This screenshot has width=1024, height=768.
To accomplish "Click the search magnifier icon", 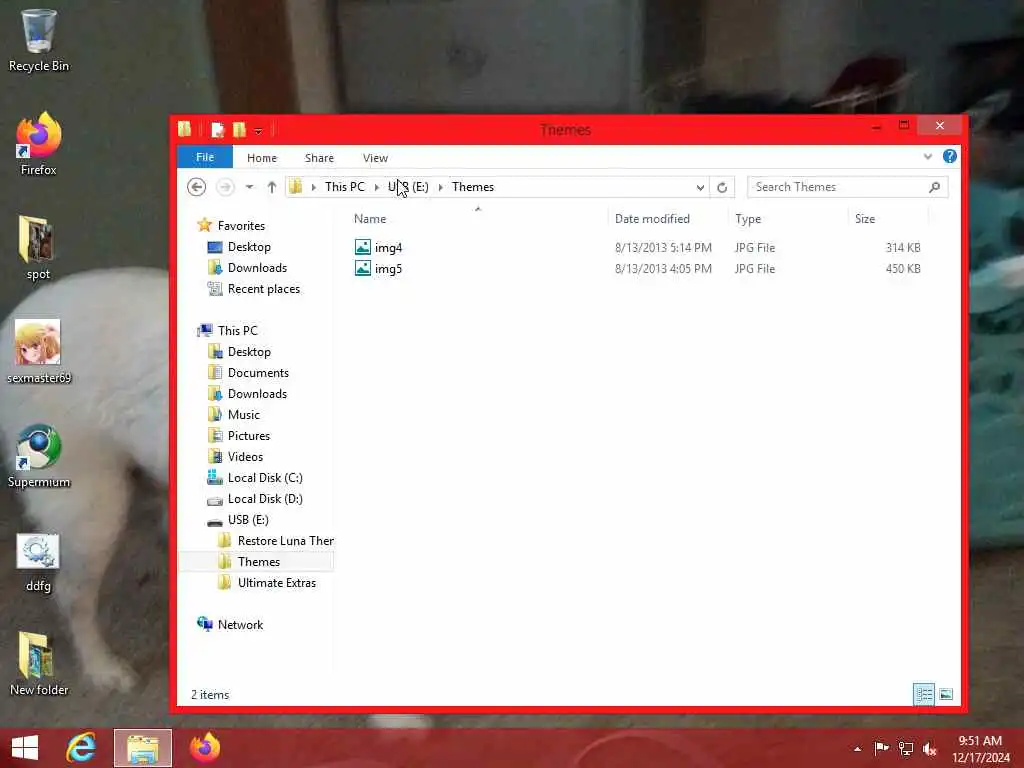I will pos(935,187).
